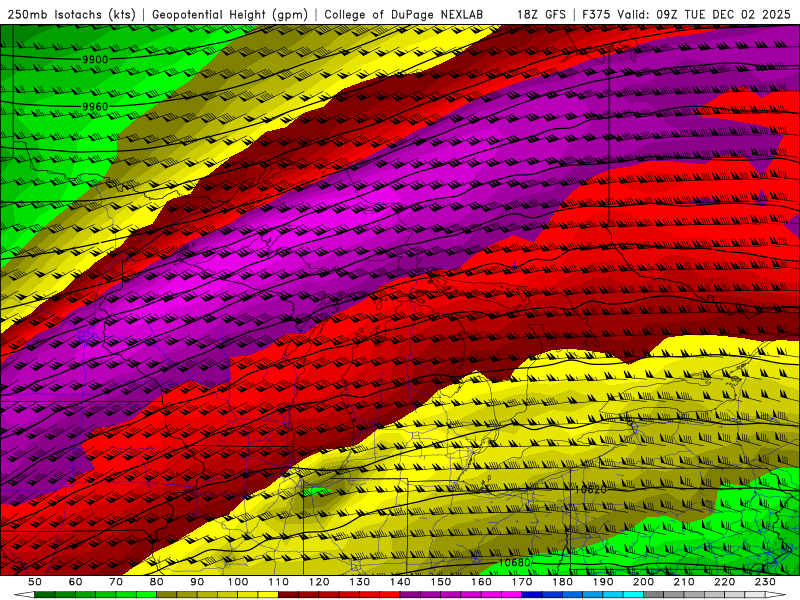Click the dark blue swatch right of 170

pos(532,595)
